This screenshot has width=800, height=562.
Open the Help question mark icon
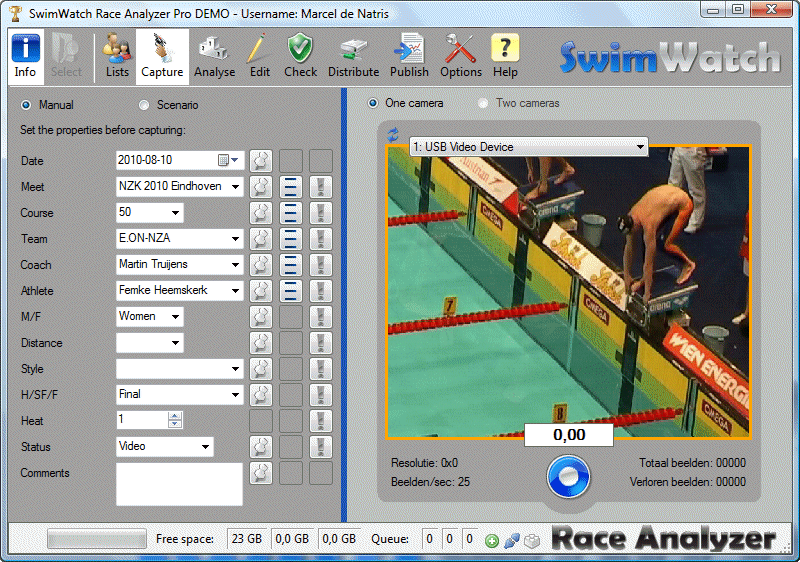[x=505, y=56]
